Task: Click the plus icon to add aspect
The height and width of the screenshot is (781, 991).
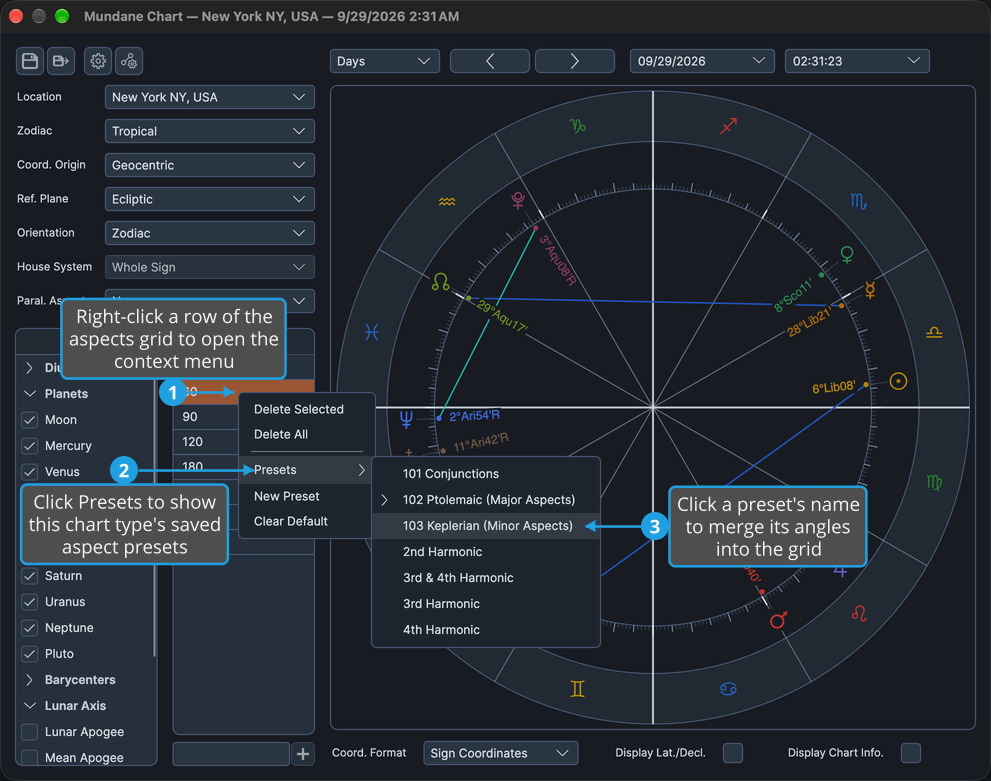Action: pos(303,754)
